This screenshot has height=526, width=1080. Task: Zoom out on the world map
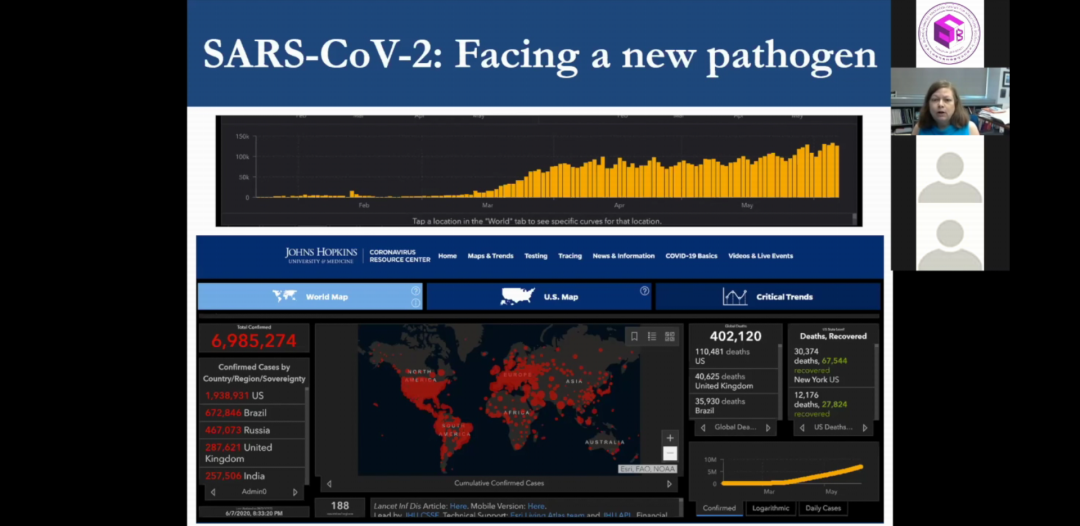pyautogui.click(x=669, y=453)
